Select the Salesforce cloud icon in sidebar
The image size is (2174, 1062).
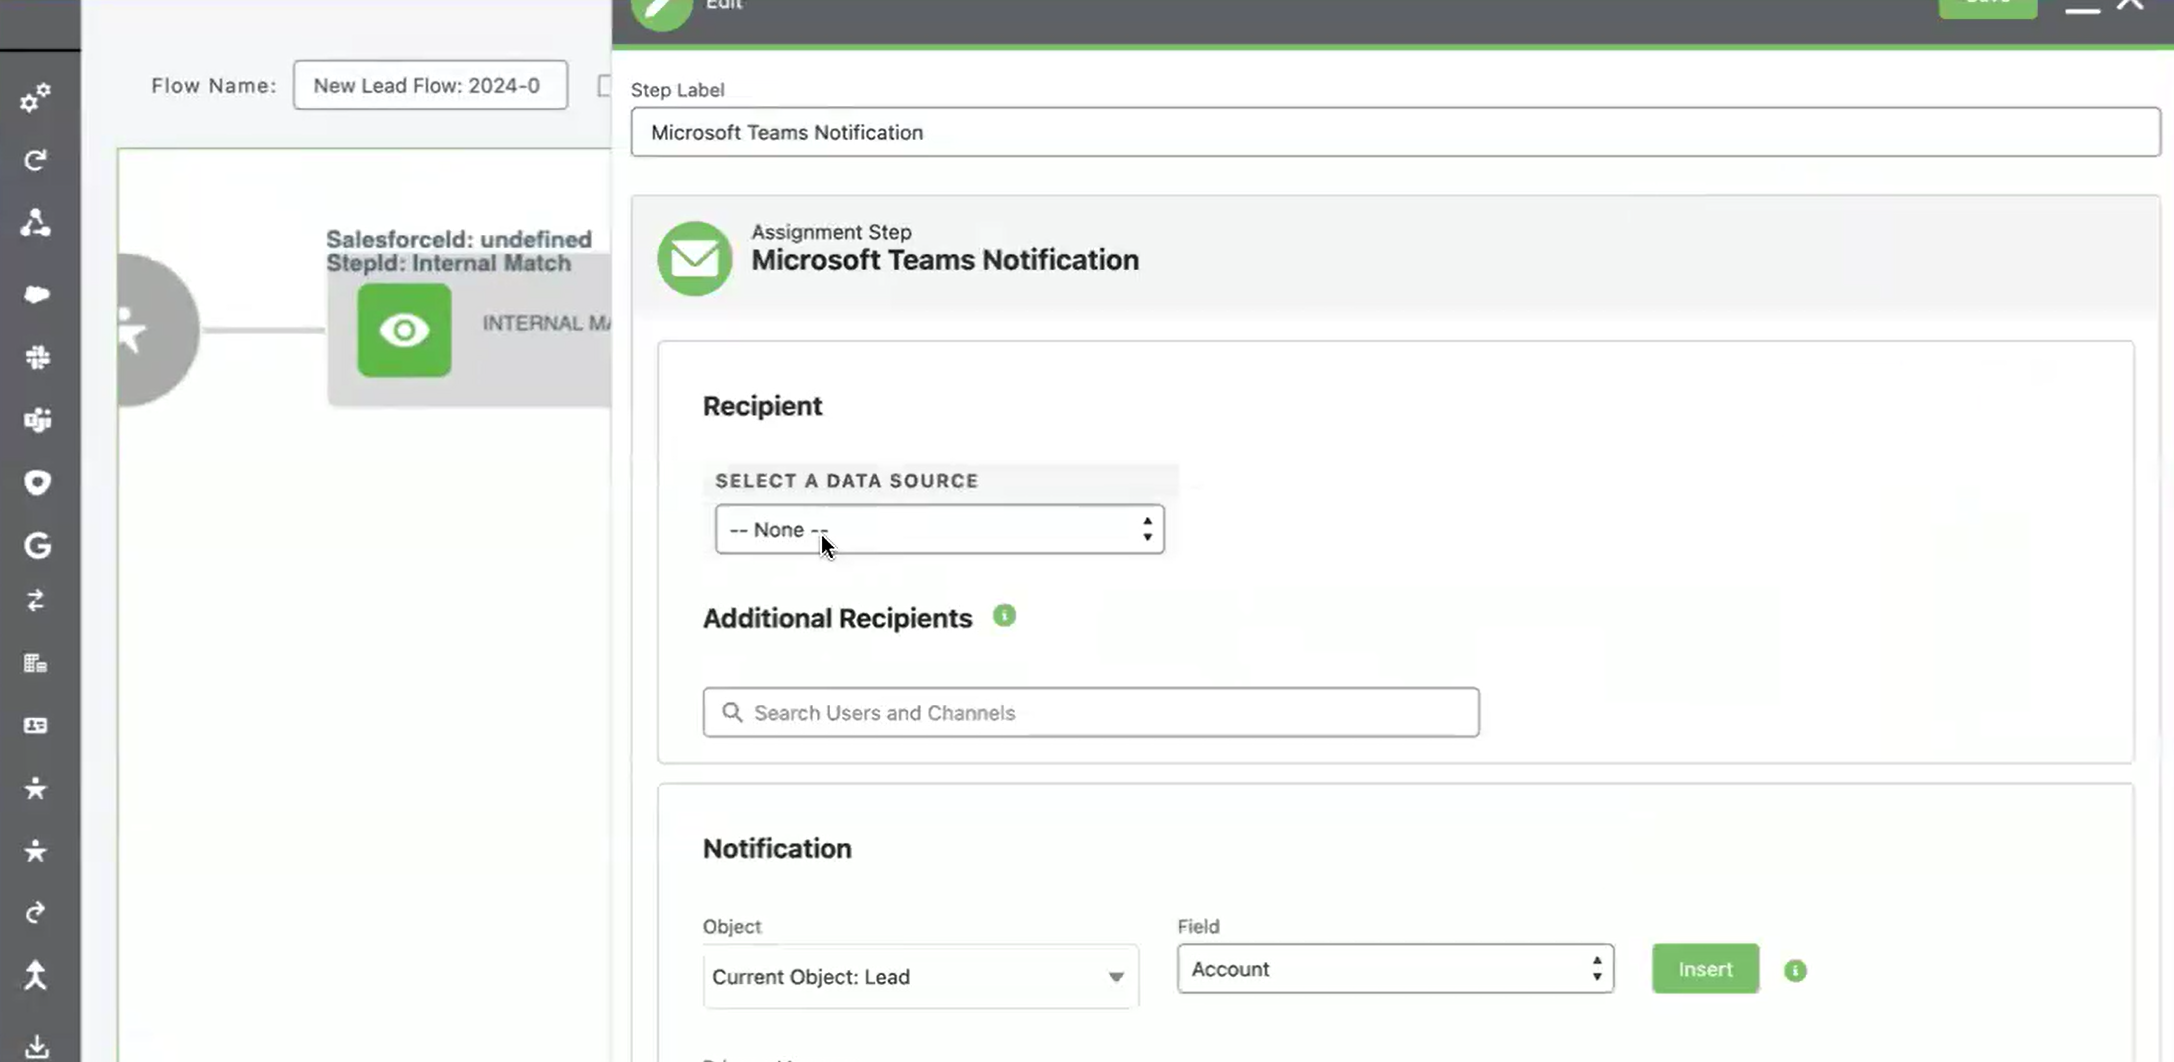click(36, 294)
